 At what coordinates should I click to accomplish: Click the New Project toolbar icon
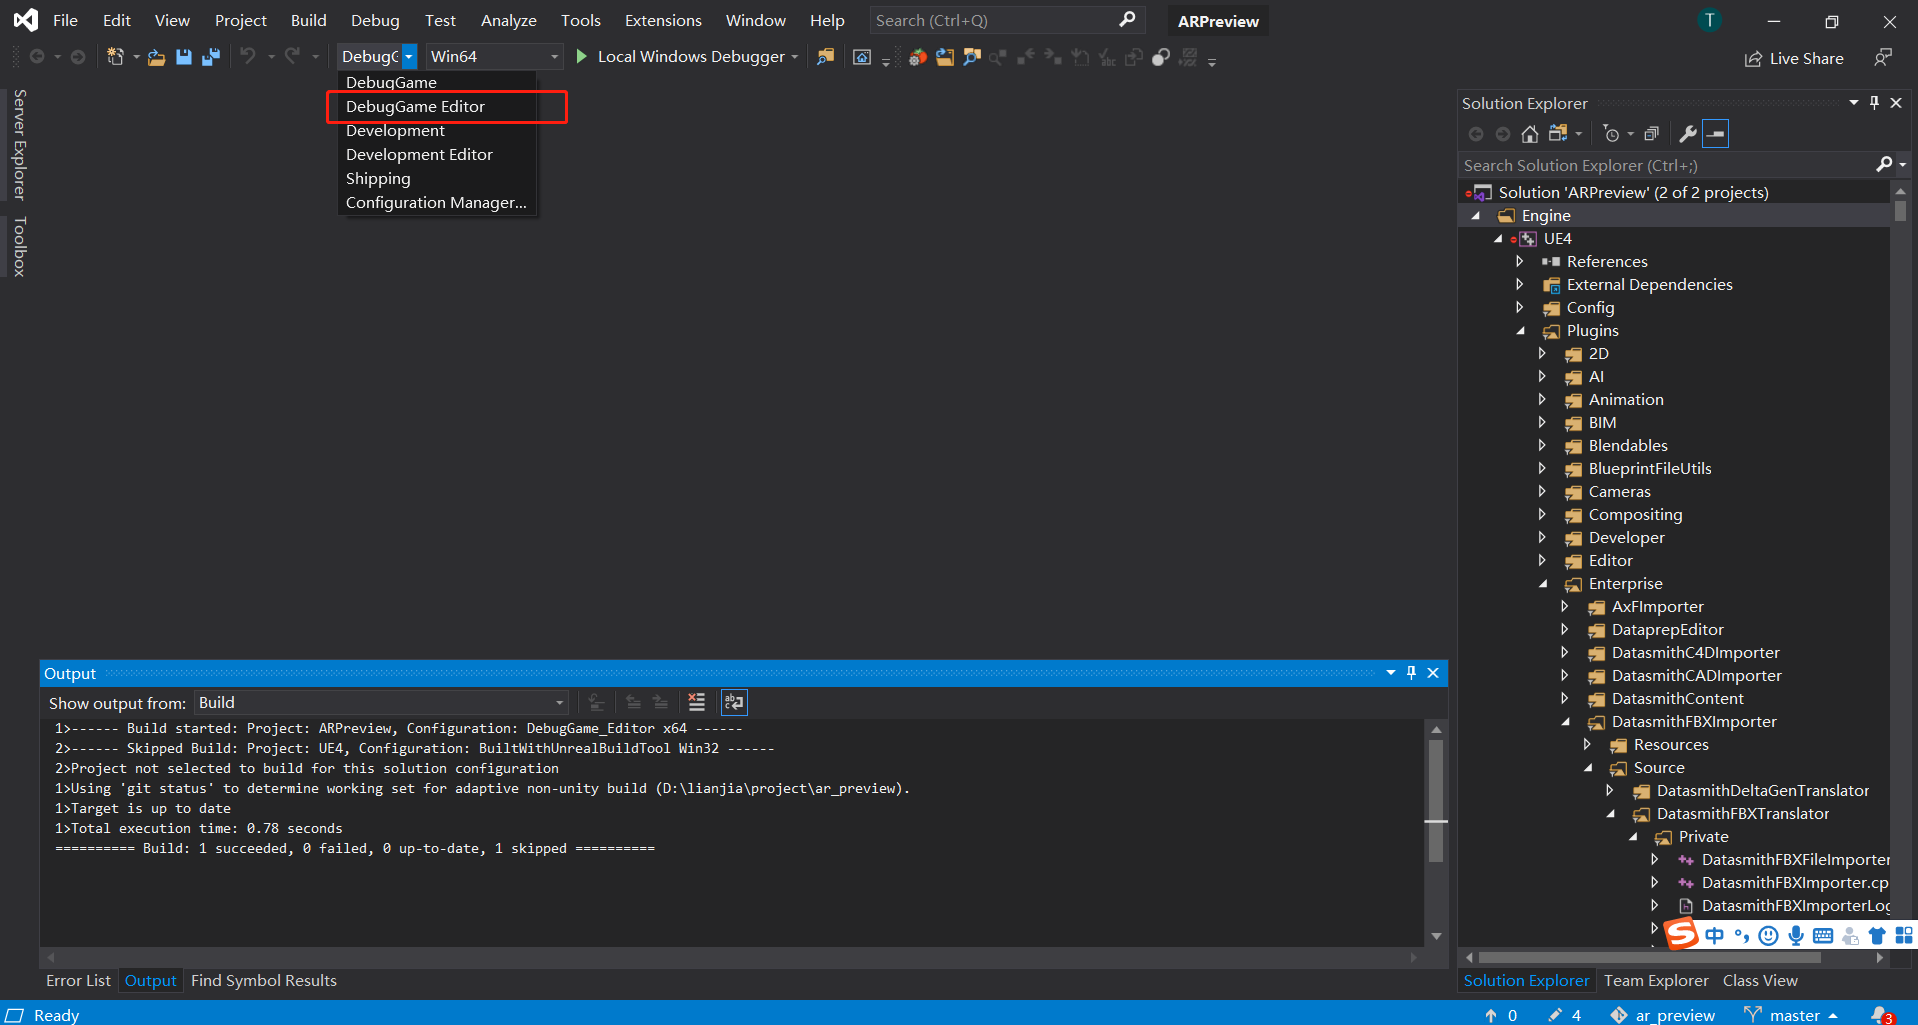115,57
